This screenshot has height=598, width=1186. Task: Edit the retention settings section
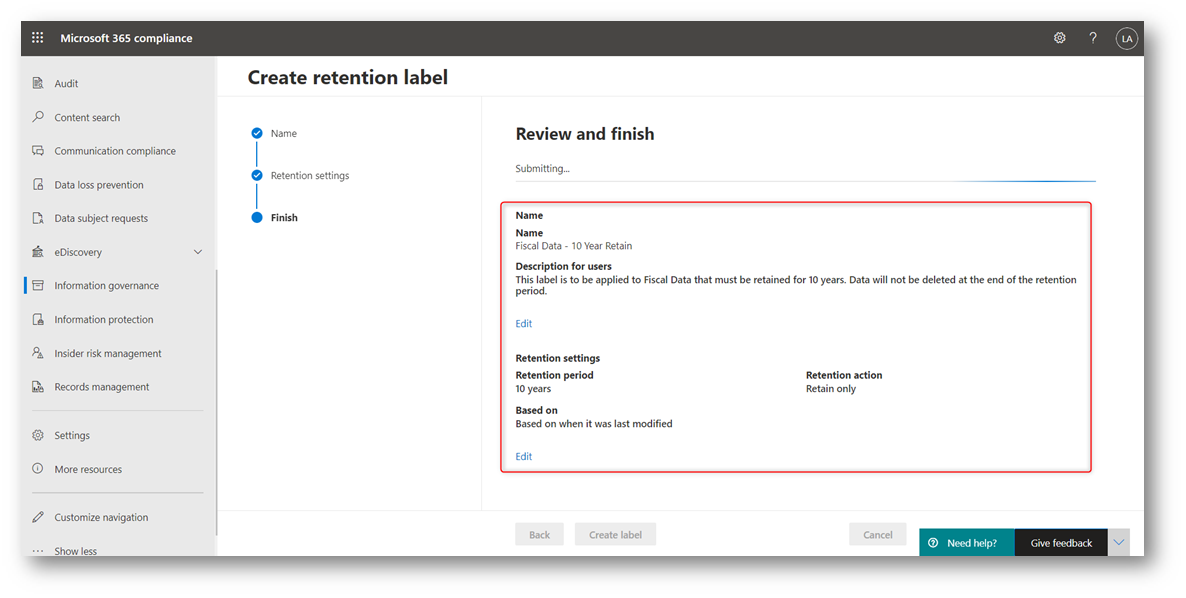tap(524, 457)
